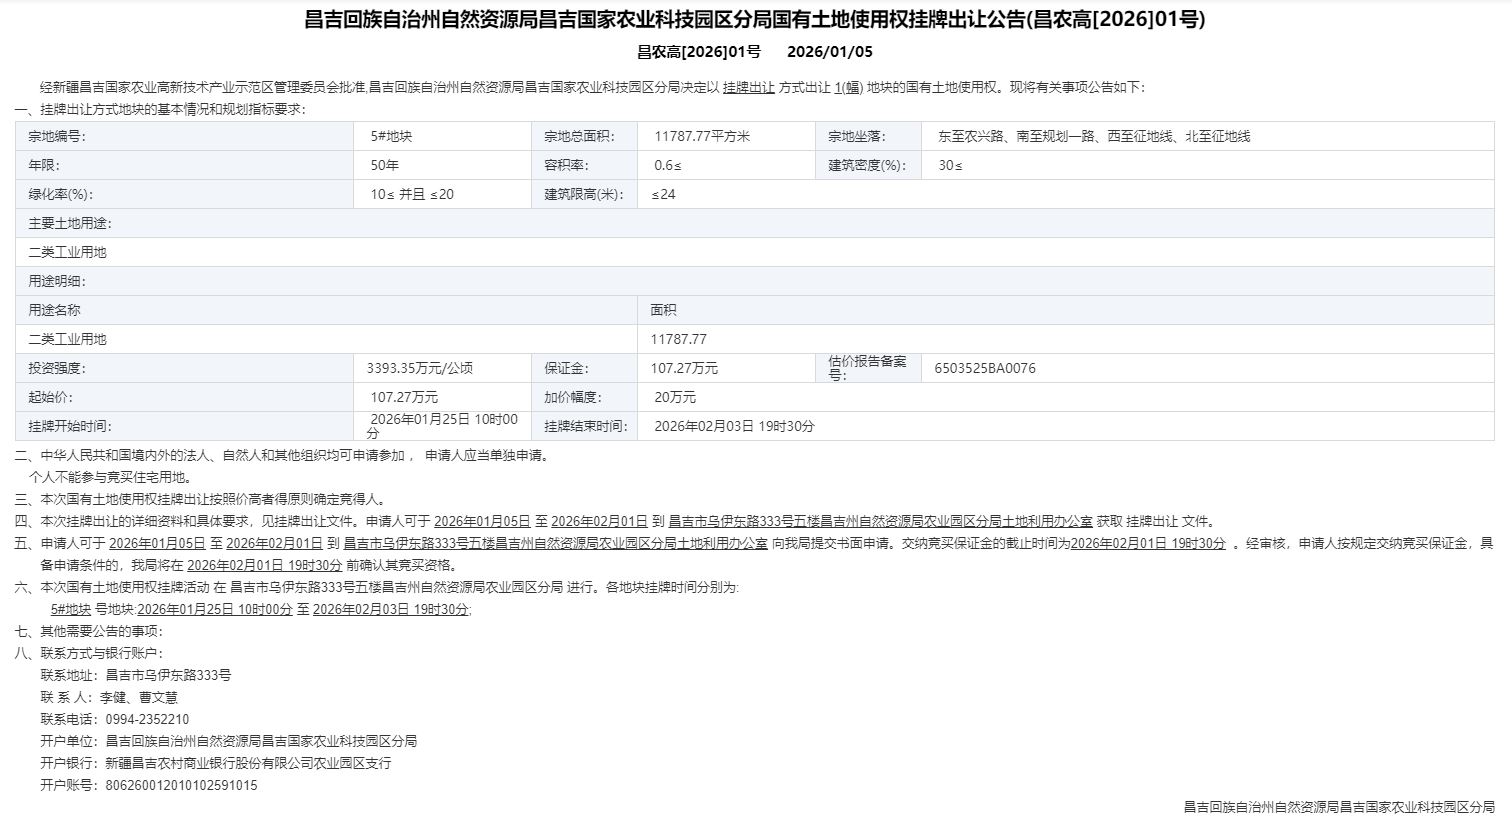Select the bid increment value "20万元"

click(676, 397)
